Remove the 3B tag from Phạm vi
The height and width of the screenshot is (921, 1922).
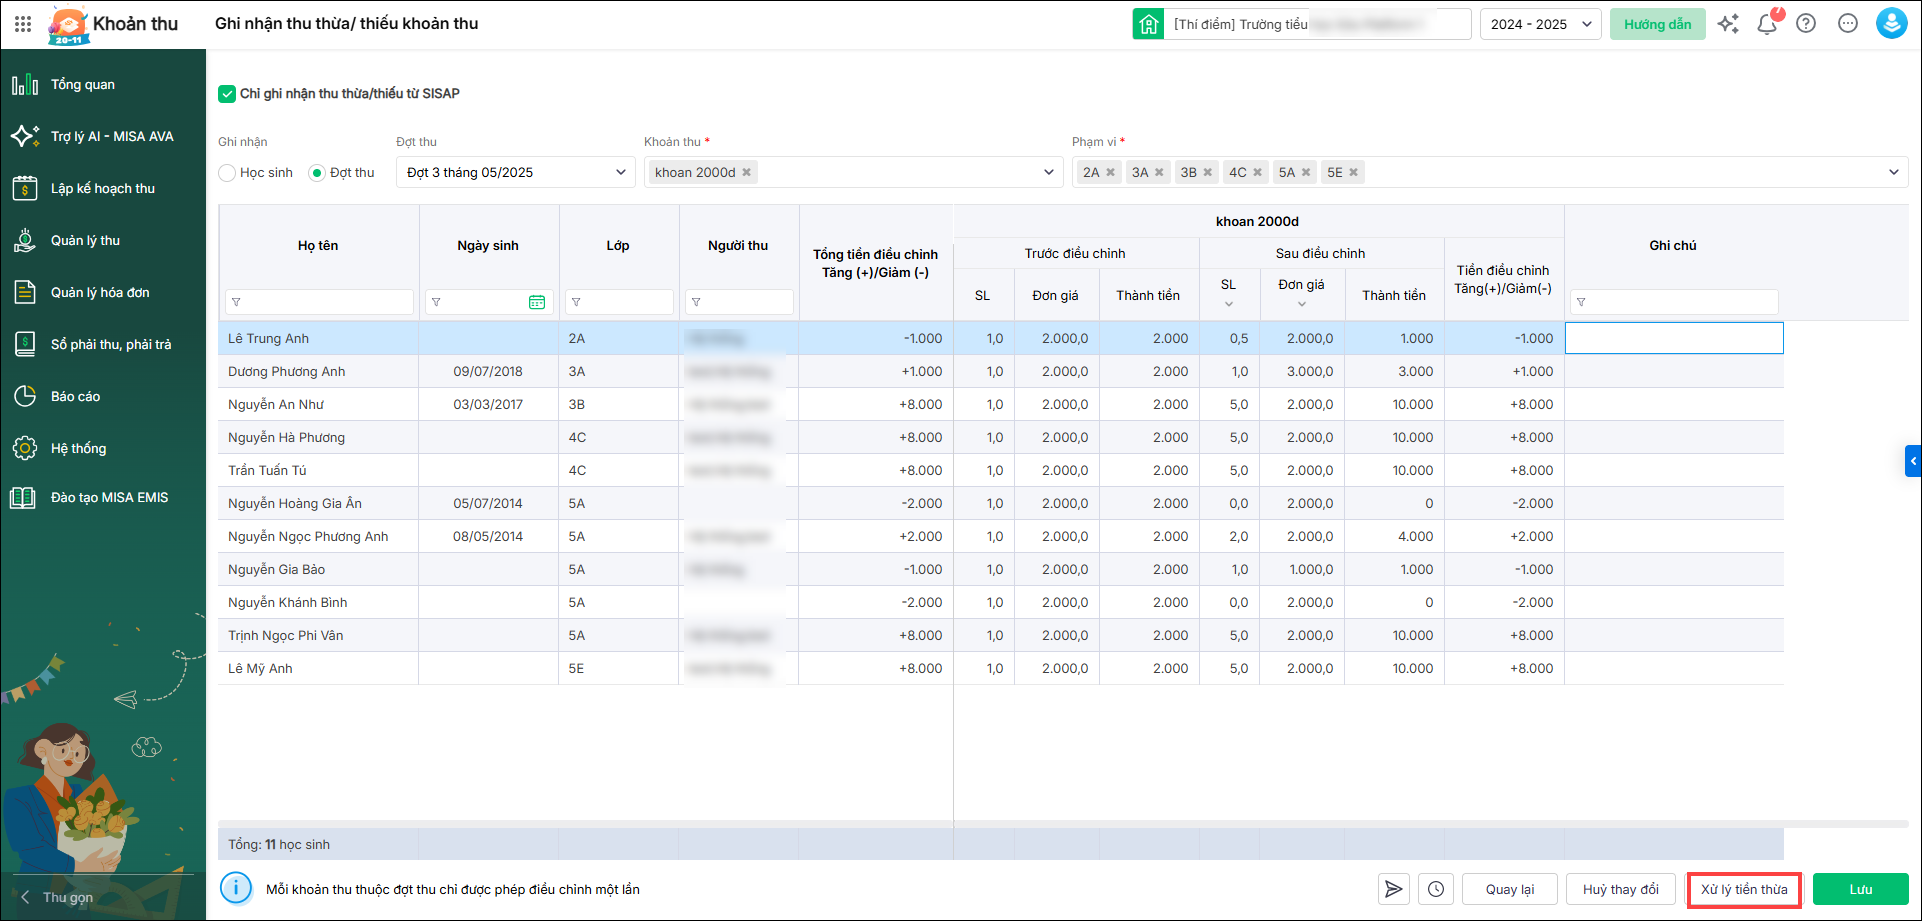click(x=1208, y=173)
